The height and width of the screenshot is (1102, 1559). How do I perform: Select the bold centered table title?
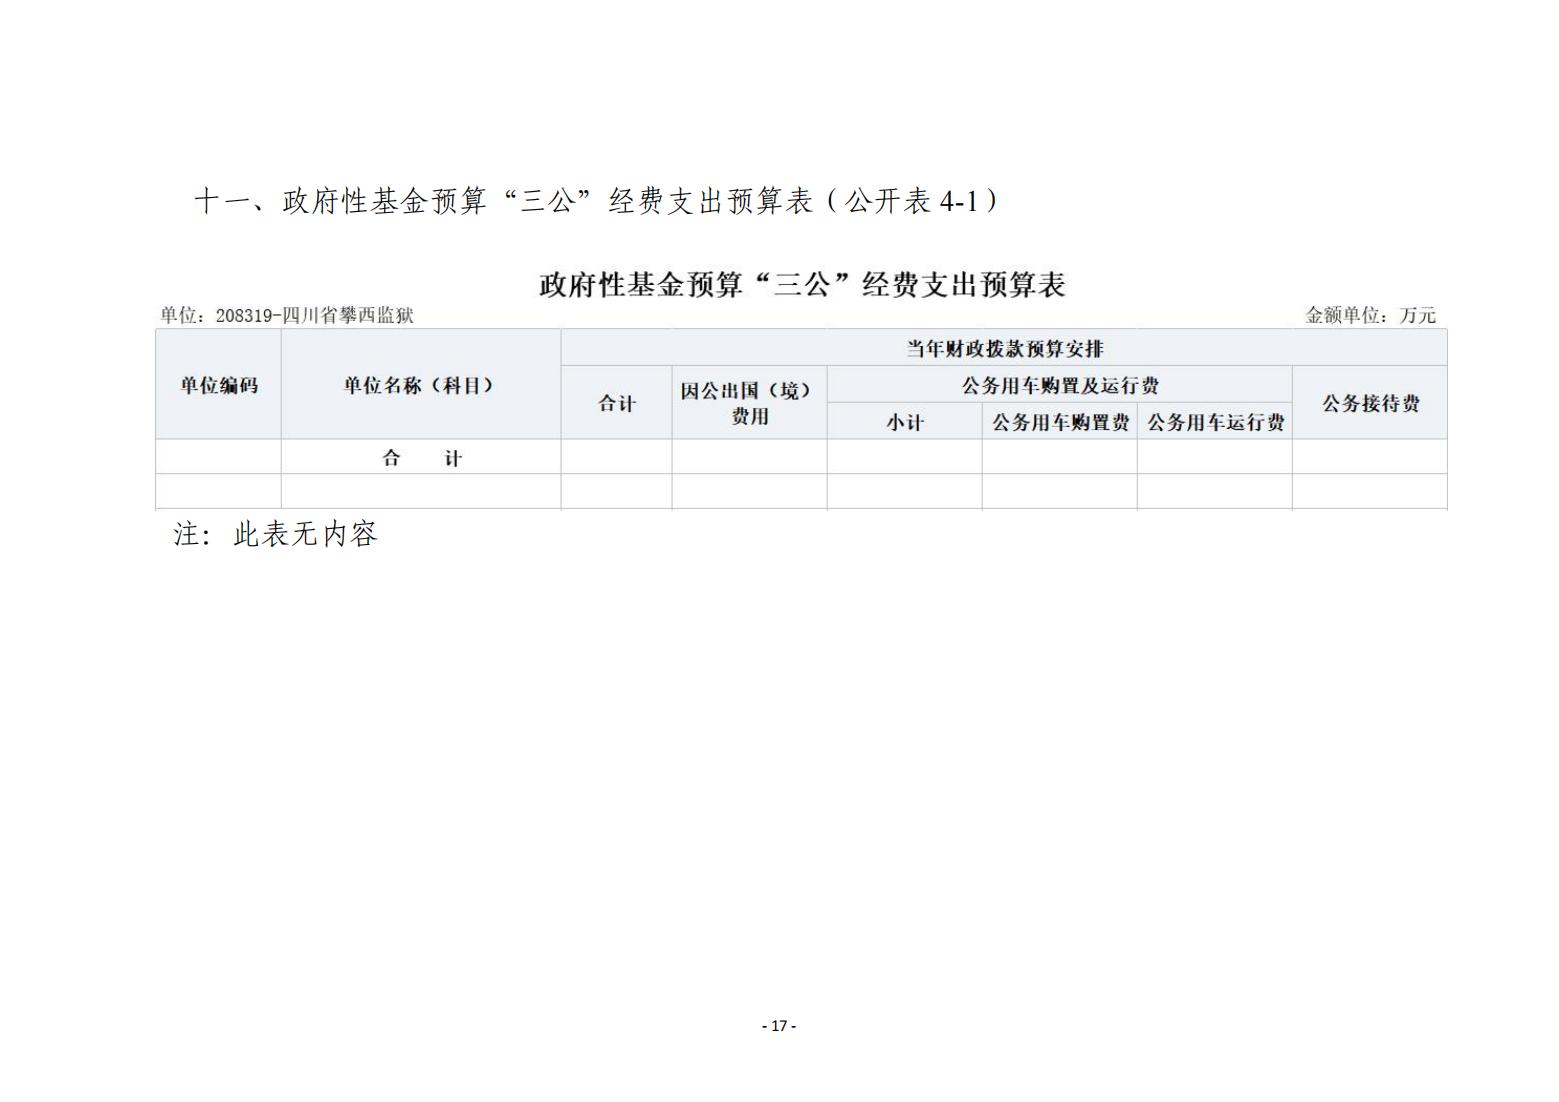802,285
